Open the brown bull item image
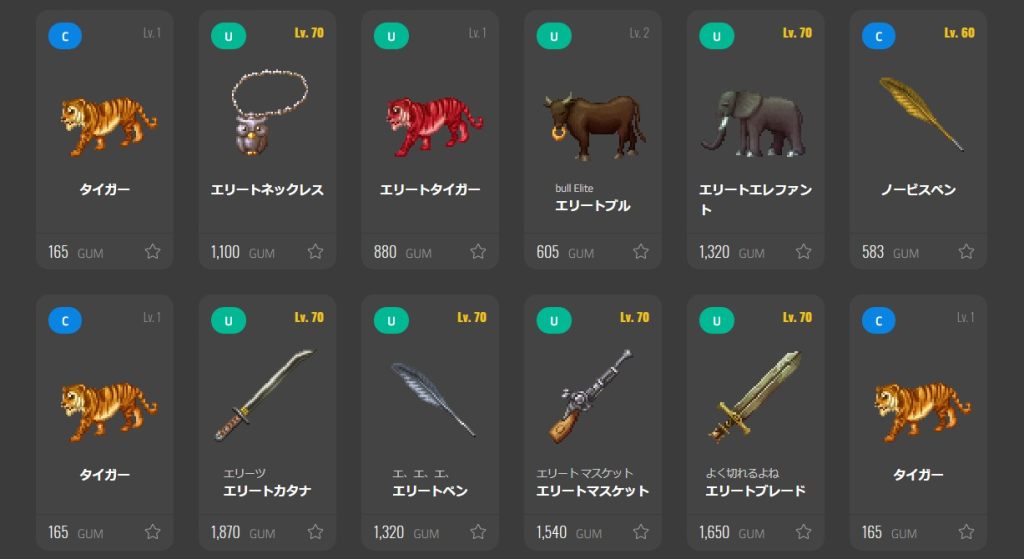1024x559 pixels. [594, 126]
